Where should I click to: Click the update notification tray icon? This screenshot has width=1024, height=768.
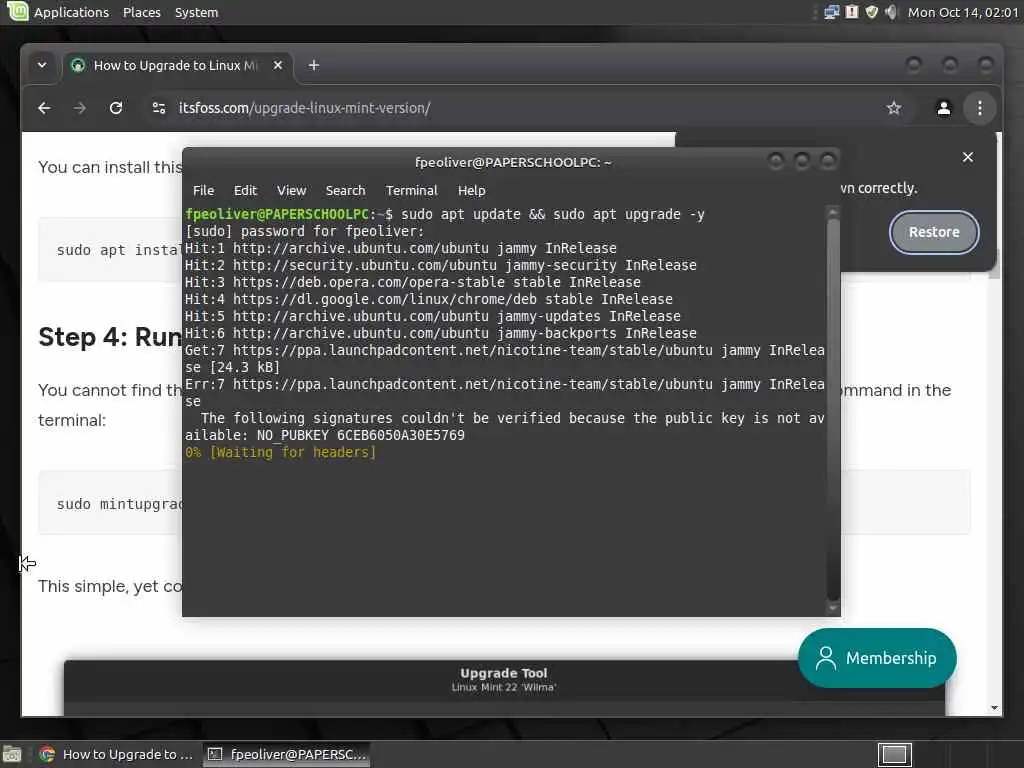click(x=852, y=12)
